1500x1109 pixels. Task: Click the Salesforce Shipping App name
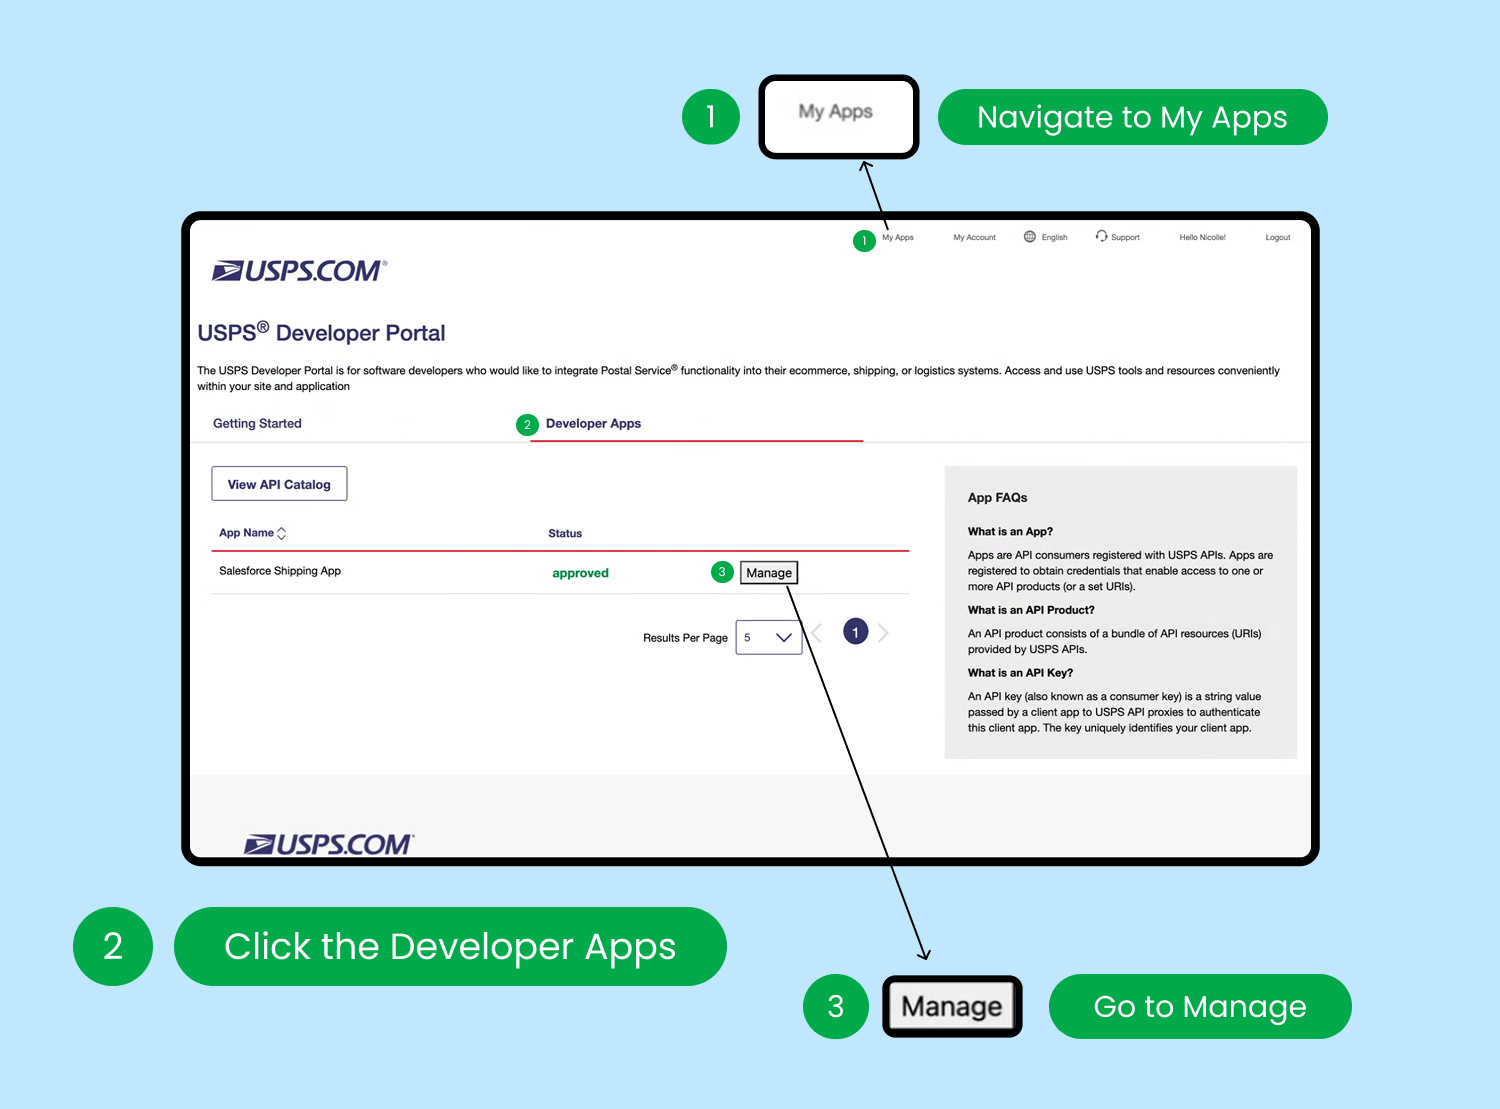pyautogui.click(x=280, y=571)
